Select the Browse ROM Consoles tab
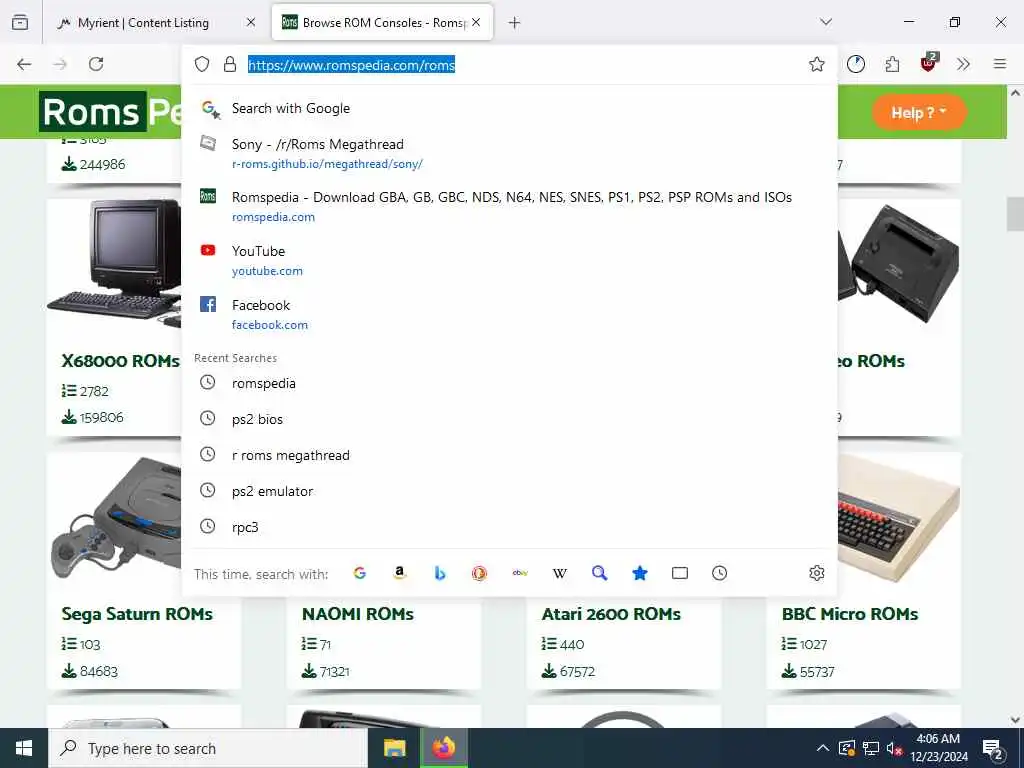Image resolution: width=1024 pixels, height=768 pixels. (382, 23)
